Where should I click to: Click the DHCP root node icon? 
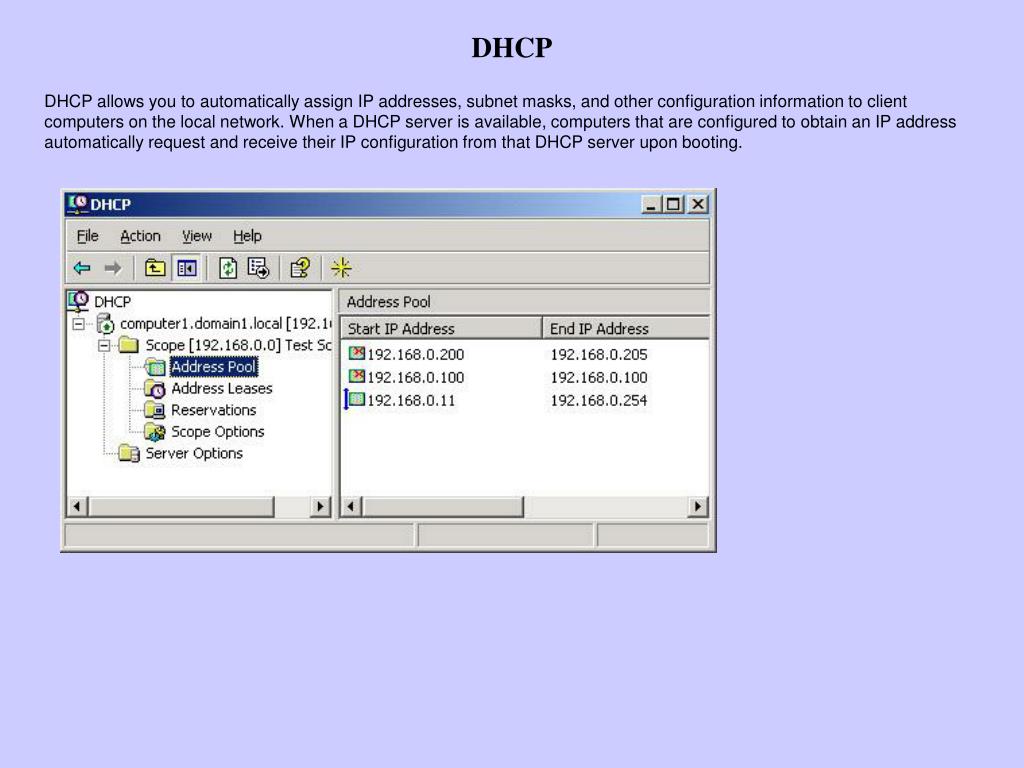pos(78,301)
